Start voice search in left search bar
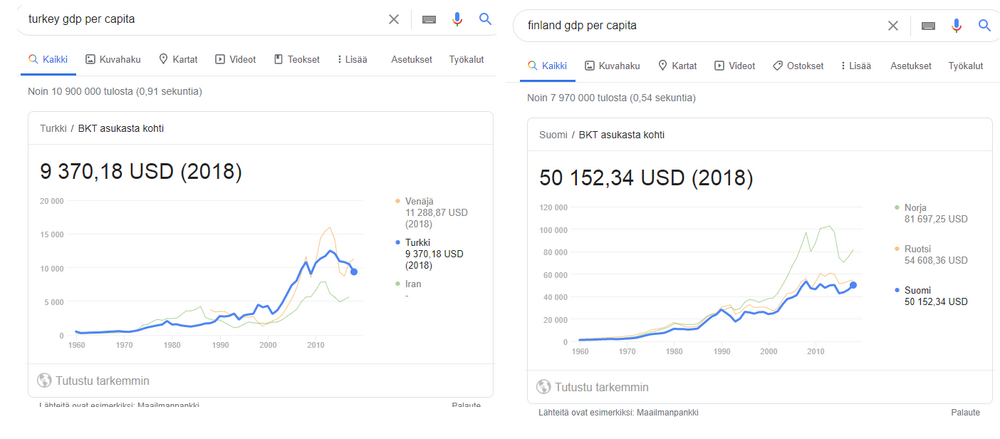The image size is (1000, 439). click(457, 19)
